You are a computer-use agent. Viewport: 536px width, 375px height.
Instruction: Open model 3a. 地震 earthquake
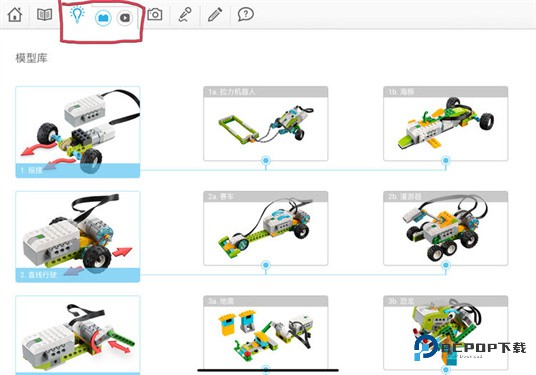click(x=266, y=333)
